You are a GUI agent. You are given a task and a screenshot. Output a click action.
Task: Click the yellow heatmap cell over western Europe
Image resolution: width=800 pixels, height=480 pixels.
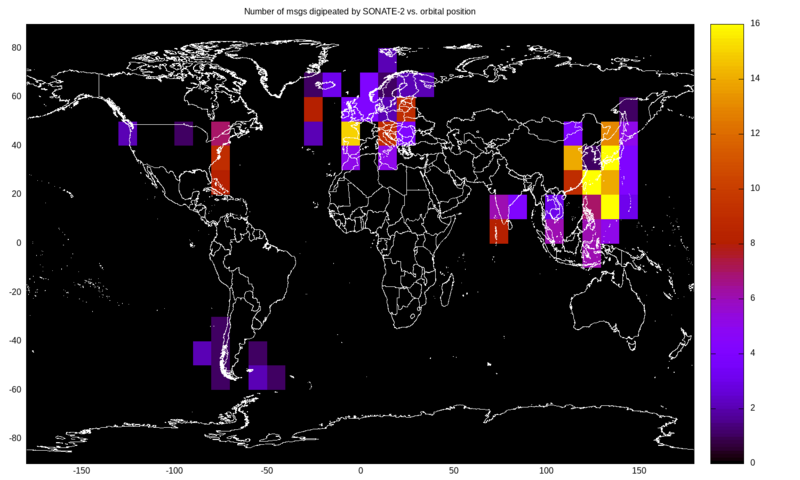[x=350, y=133]
